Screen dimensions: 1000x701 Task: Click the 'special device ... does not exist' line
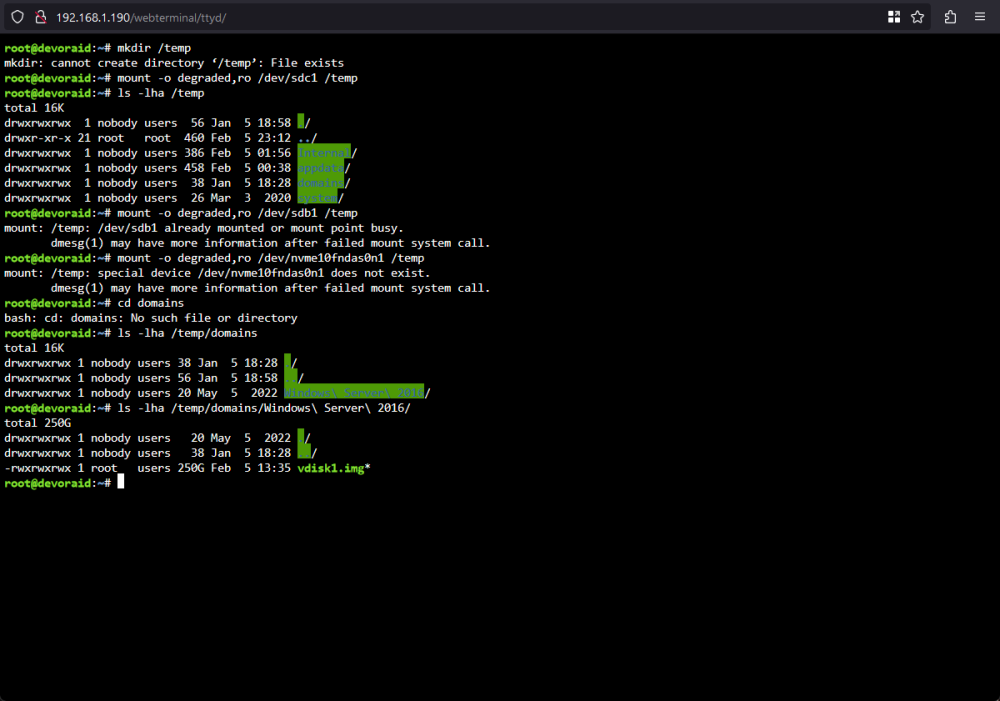click(217, 273)
